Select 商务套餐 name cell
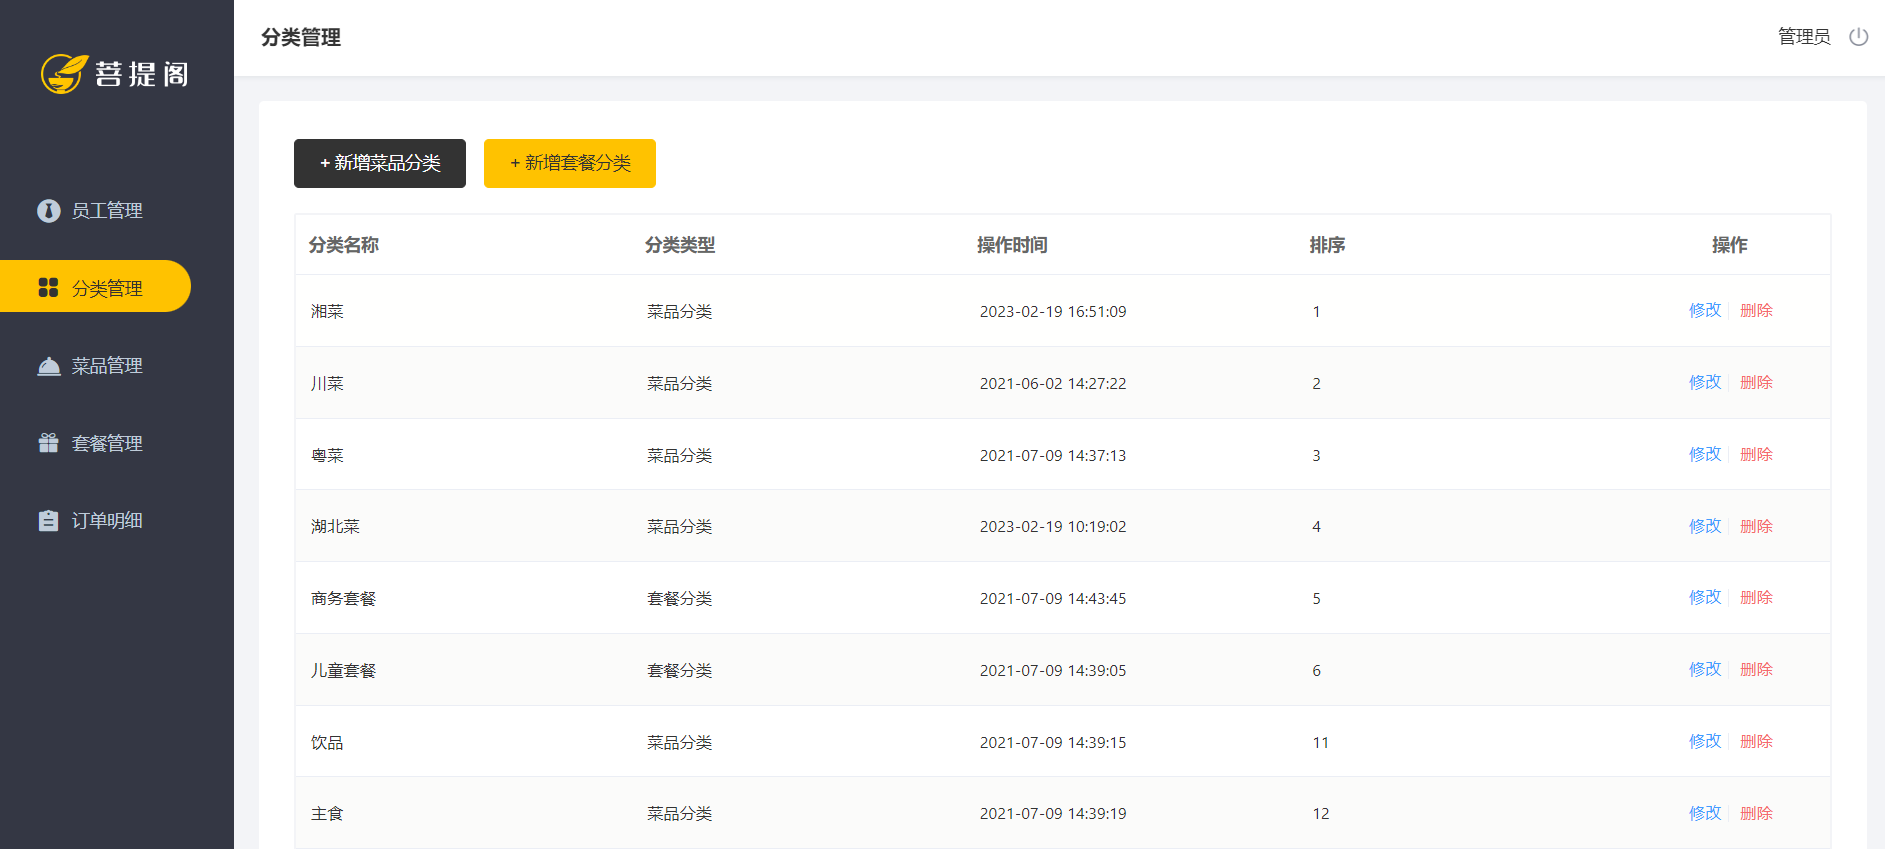 pos(343,599)
